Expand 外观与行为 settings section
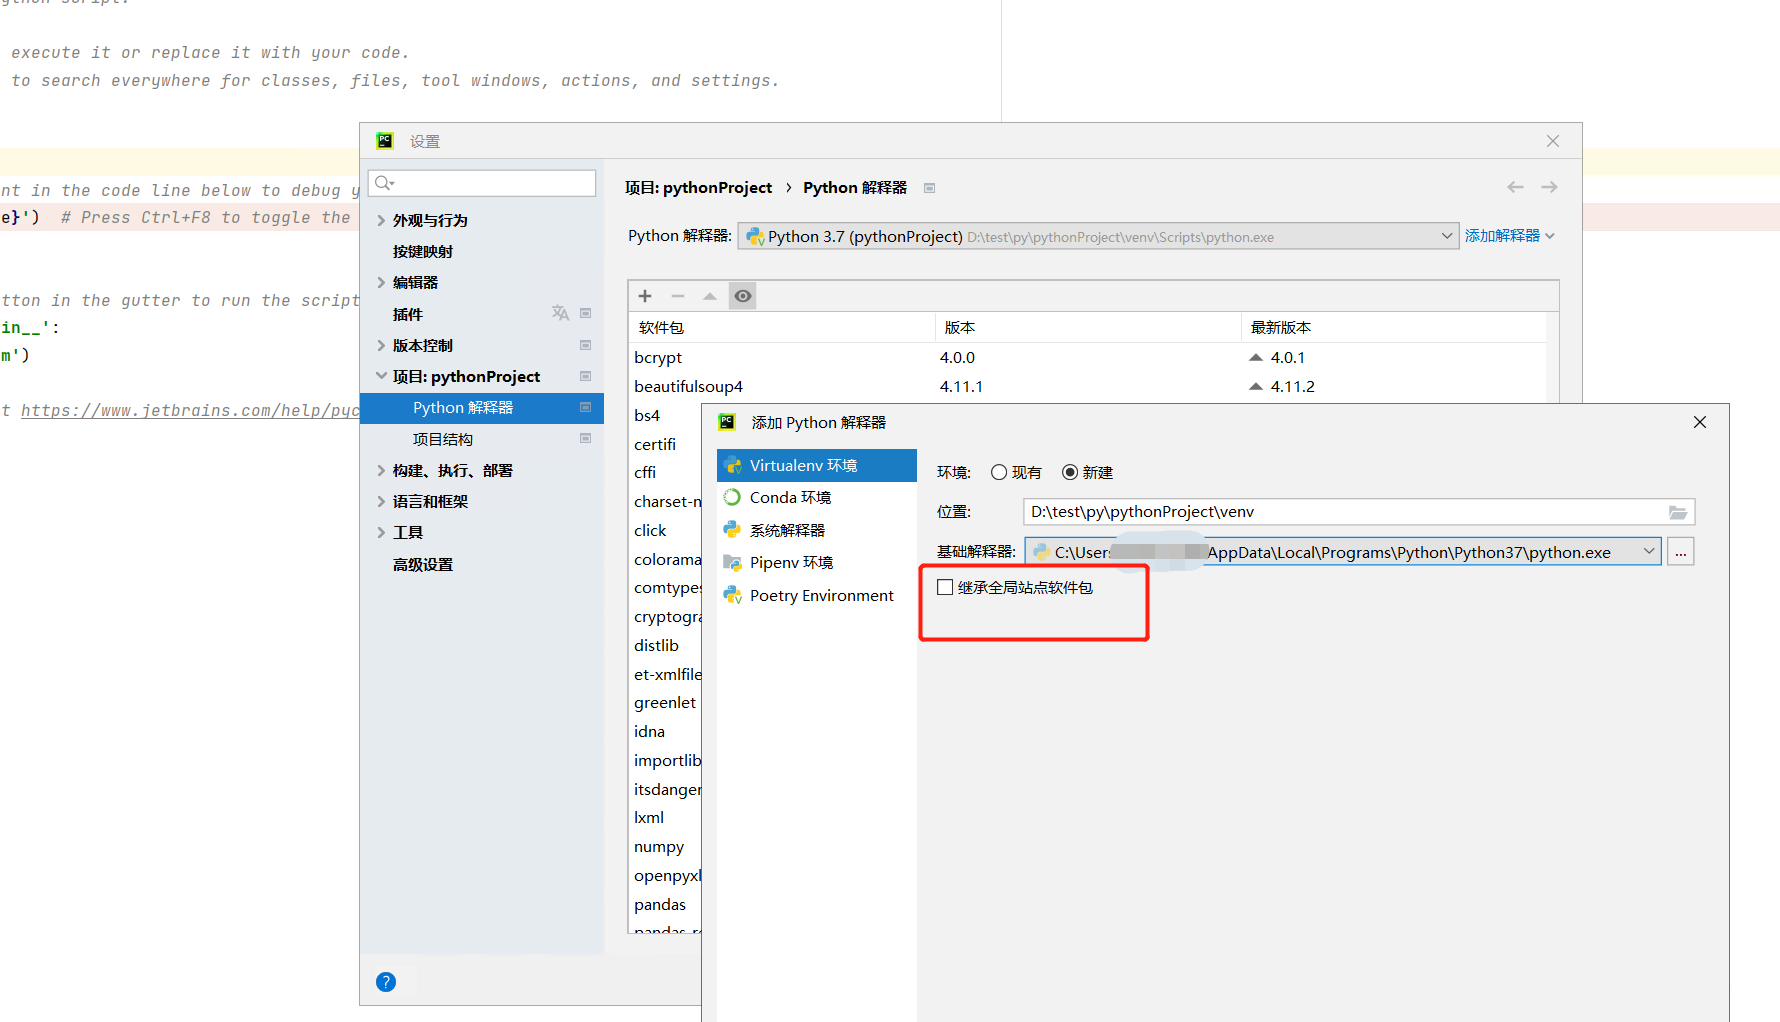 pos(381,220)
